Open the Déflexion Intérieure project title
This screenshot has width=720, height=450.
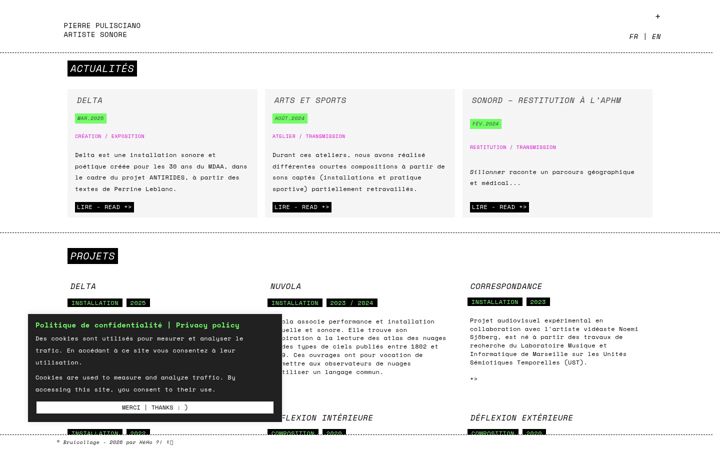327,418
